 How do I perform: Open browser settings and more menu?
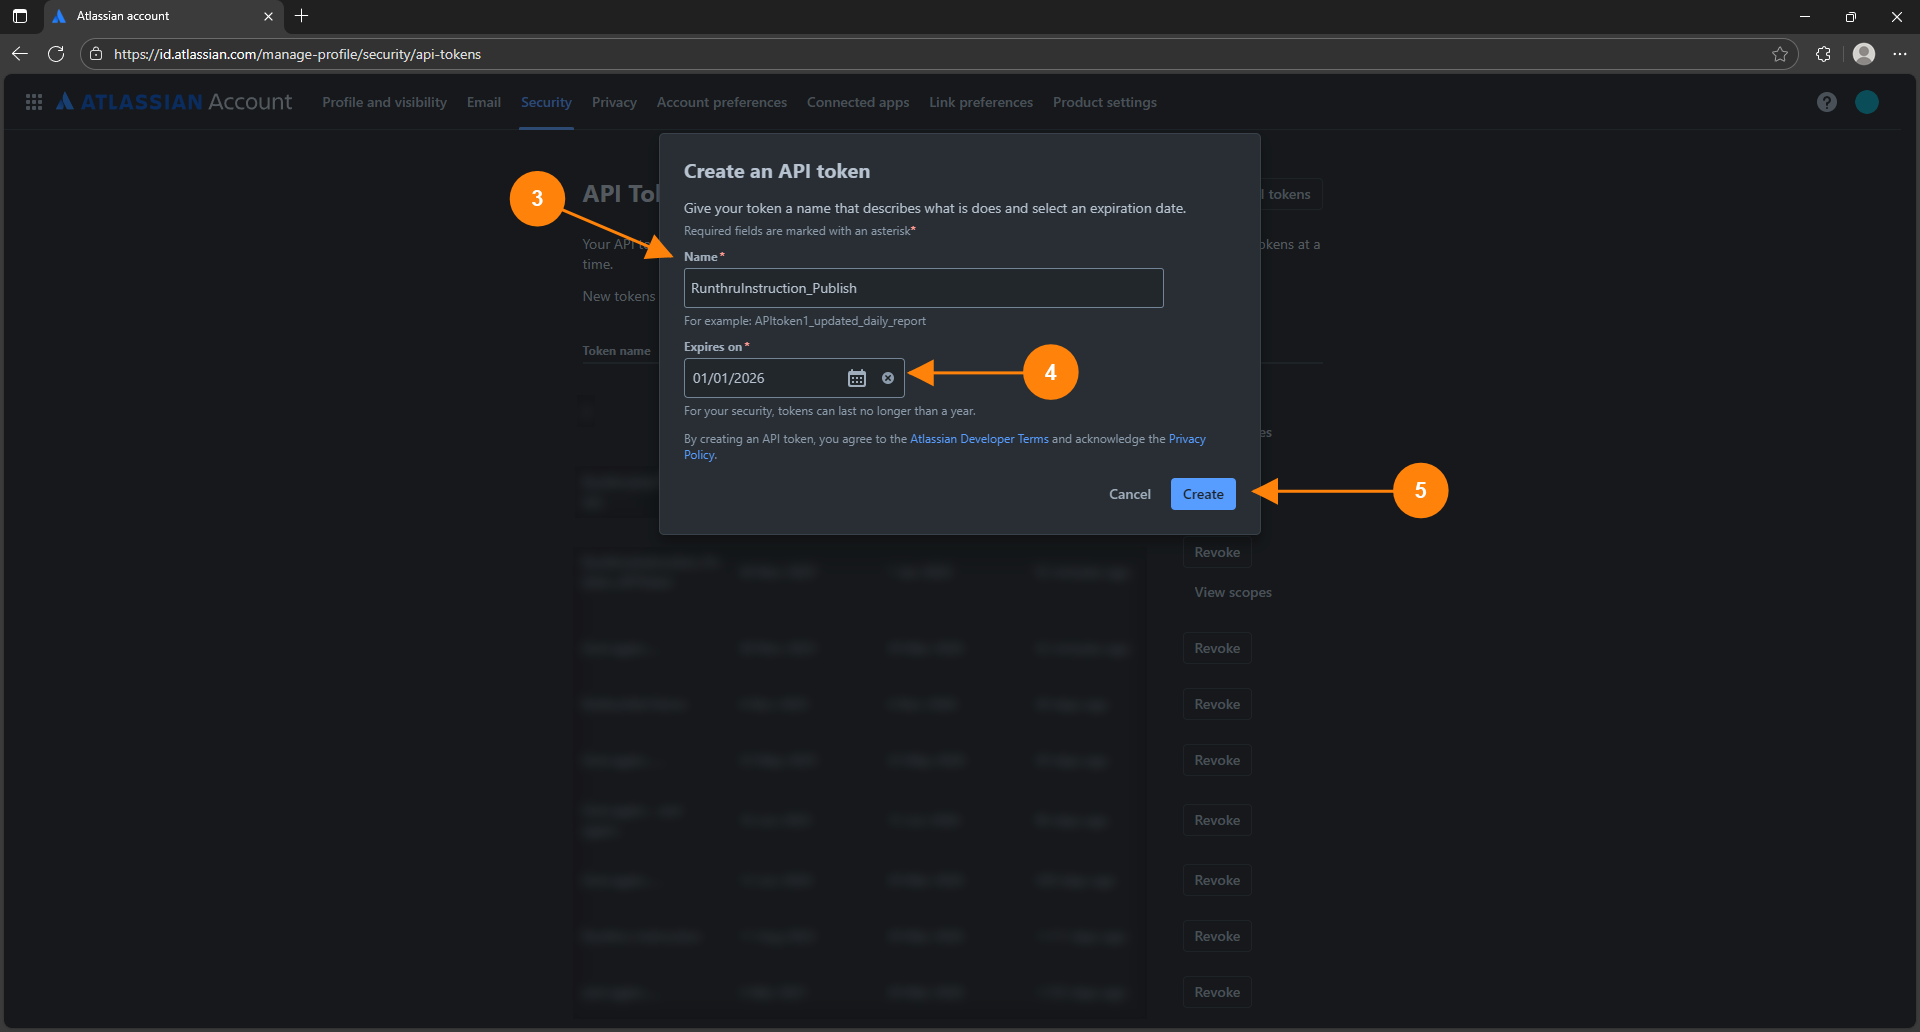1899,54
